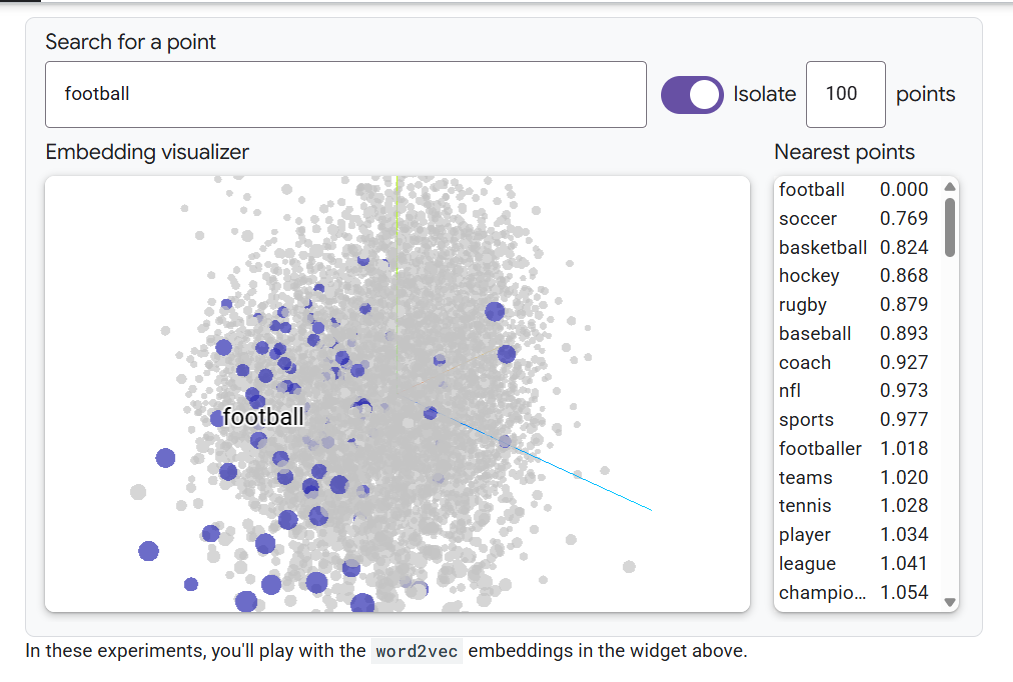Toggle the Isolate switch off
This screenshot has height=682, width=1013.
(692, 95)
